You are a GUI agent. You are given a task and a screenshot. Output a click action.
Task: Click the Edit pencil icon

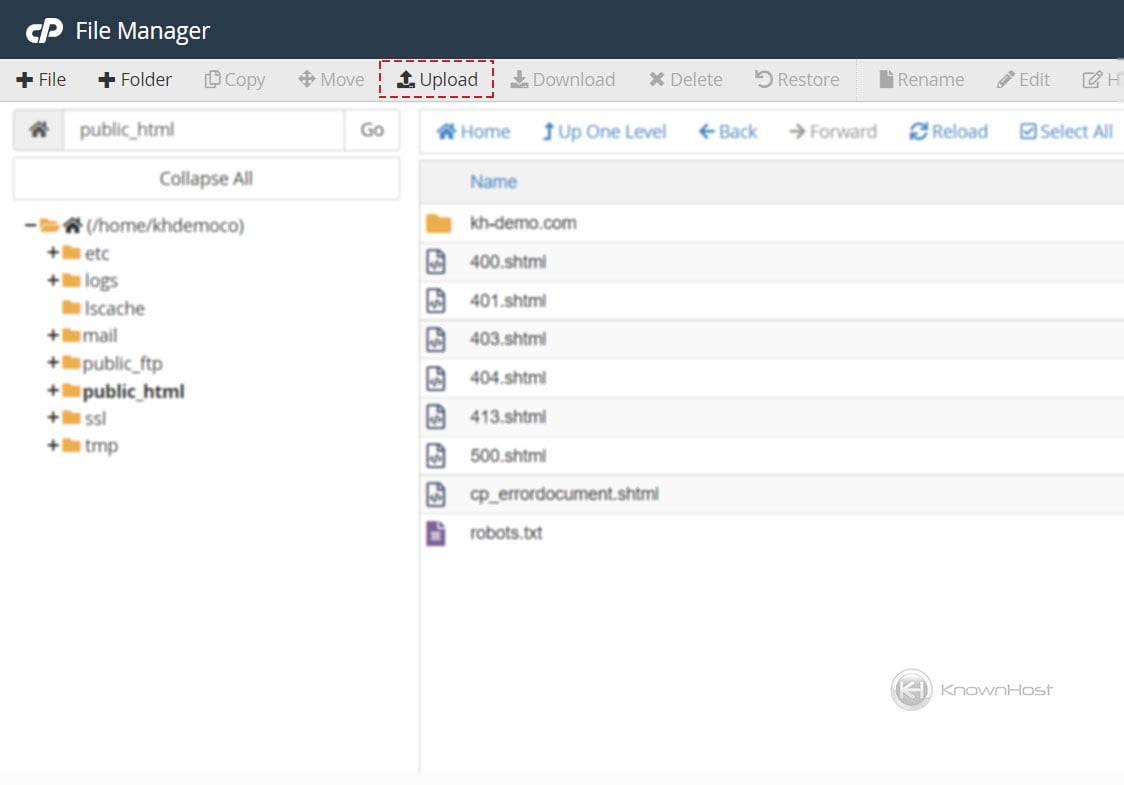[1006, 79]
